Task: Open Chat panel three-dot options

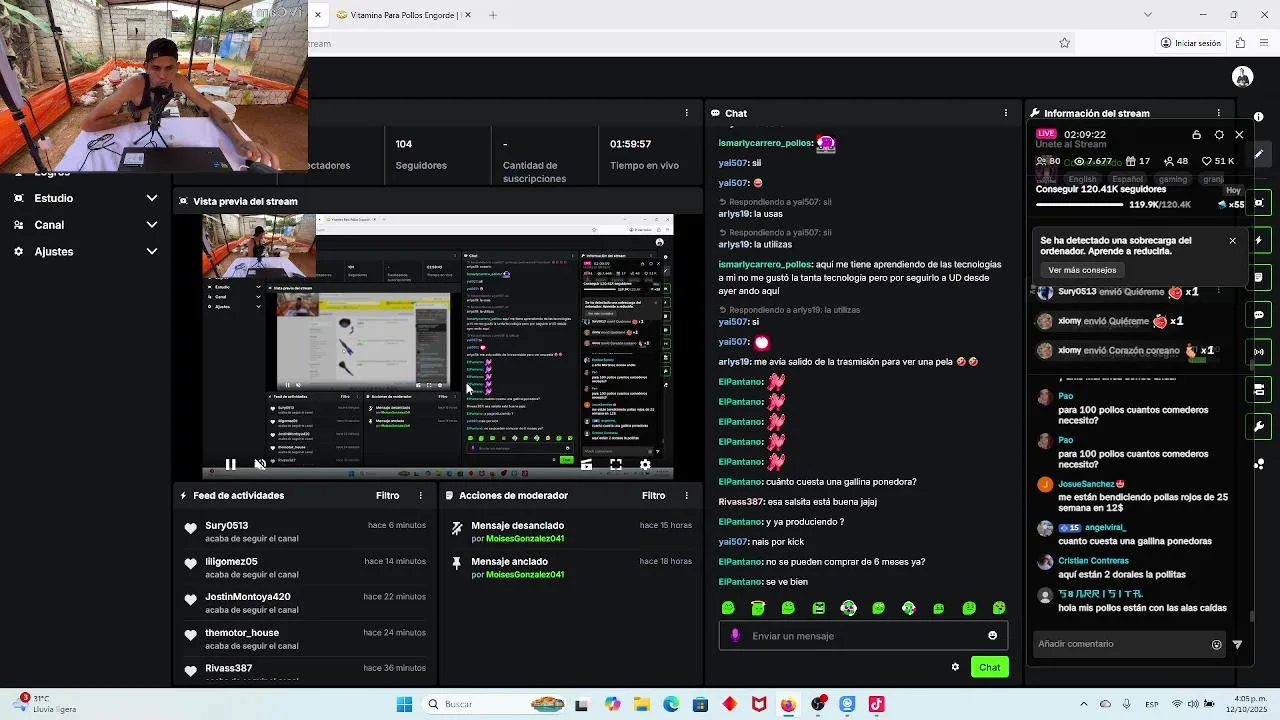Action: pos(1006,113)
